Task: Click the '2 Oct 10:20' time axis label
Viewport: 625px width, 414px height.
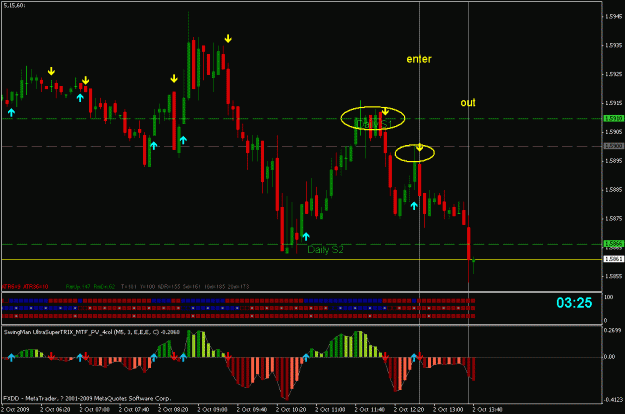Action: tap(291, 409)
